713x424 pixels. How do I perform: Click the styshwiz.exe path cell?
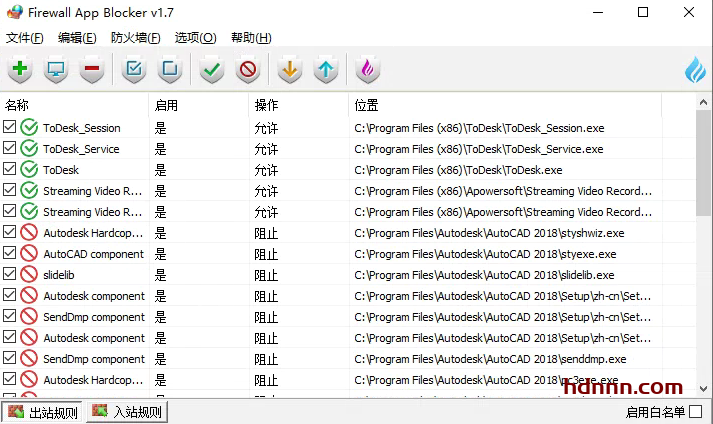489,233
